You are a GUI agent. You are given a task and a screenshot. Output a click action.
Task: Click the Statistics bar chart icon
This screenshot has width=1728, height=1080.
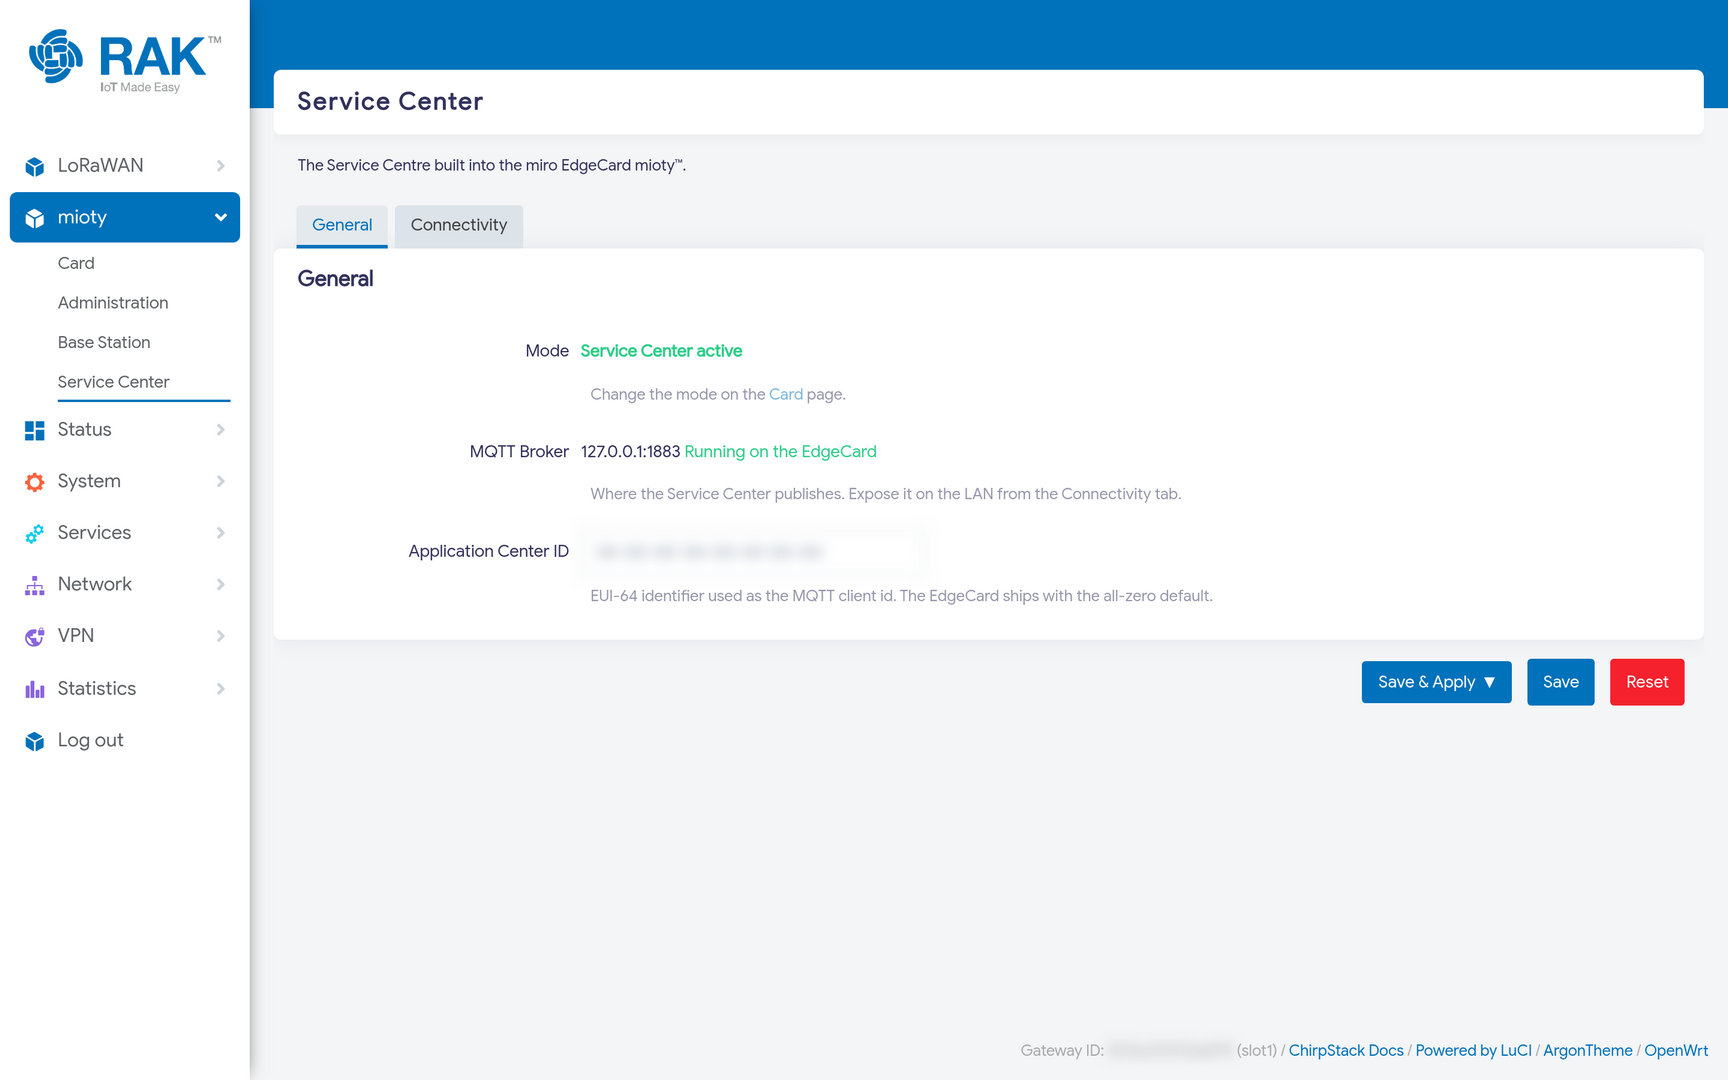pyautogui.click(x=35, y=689)
